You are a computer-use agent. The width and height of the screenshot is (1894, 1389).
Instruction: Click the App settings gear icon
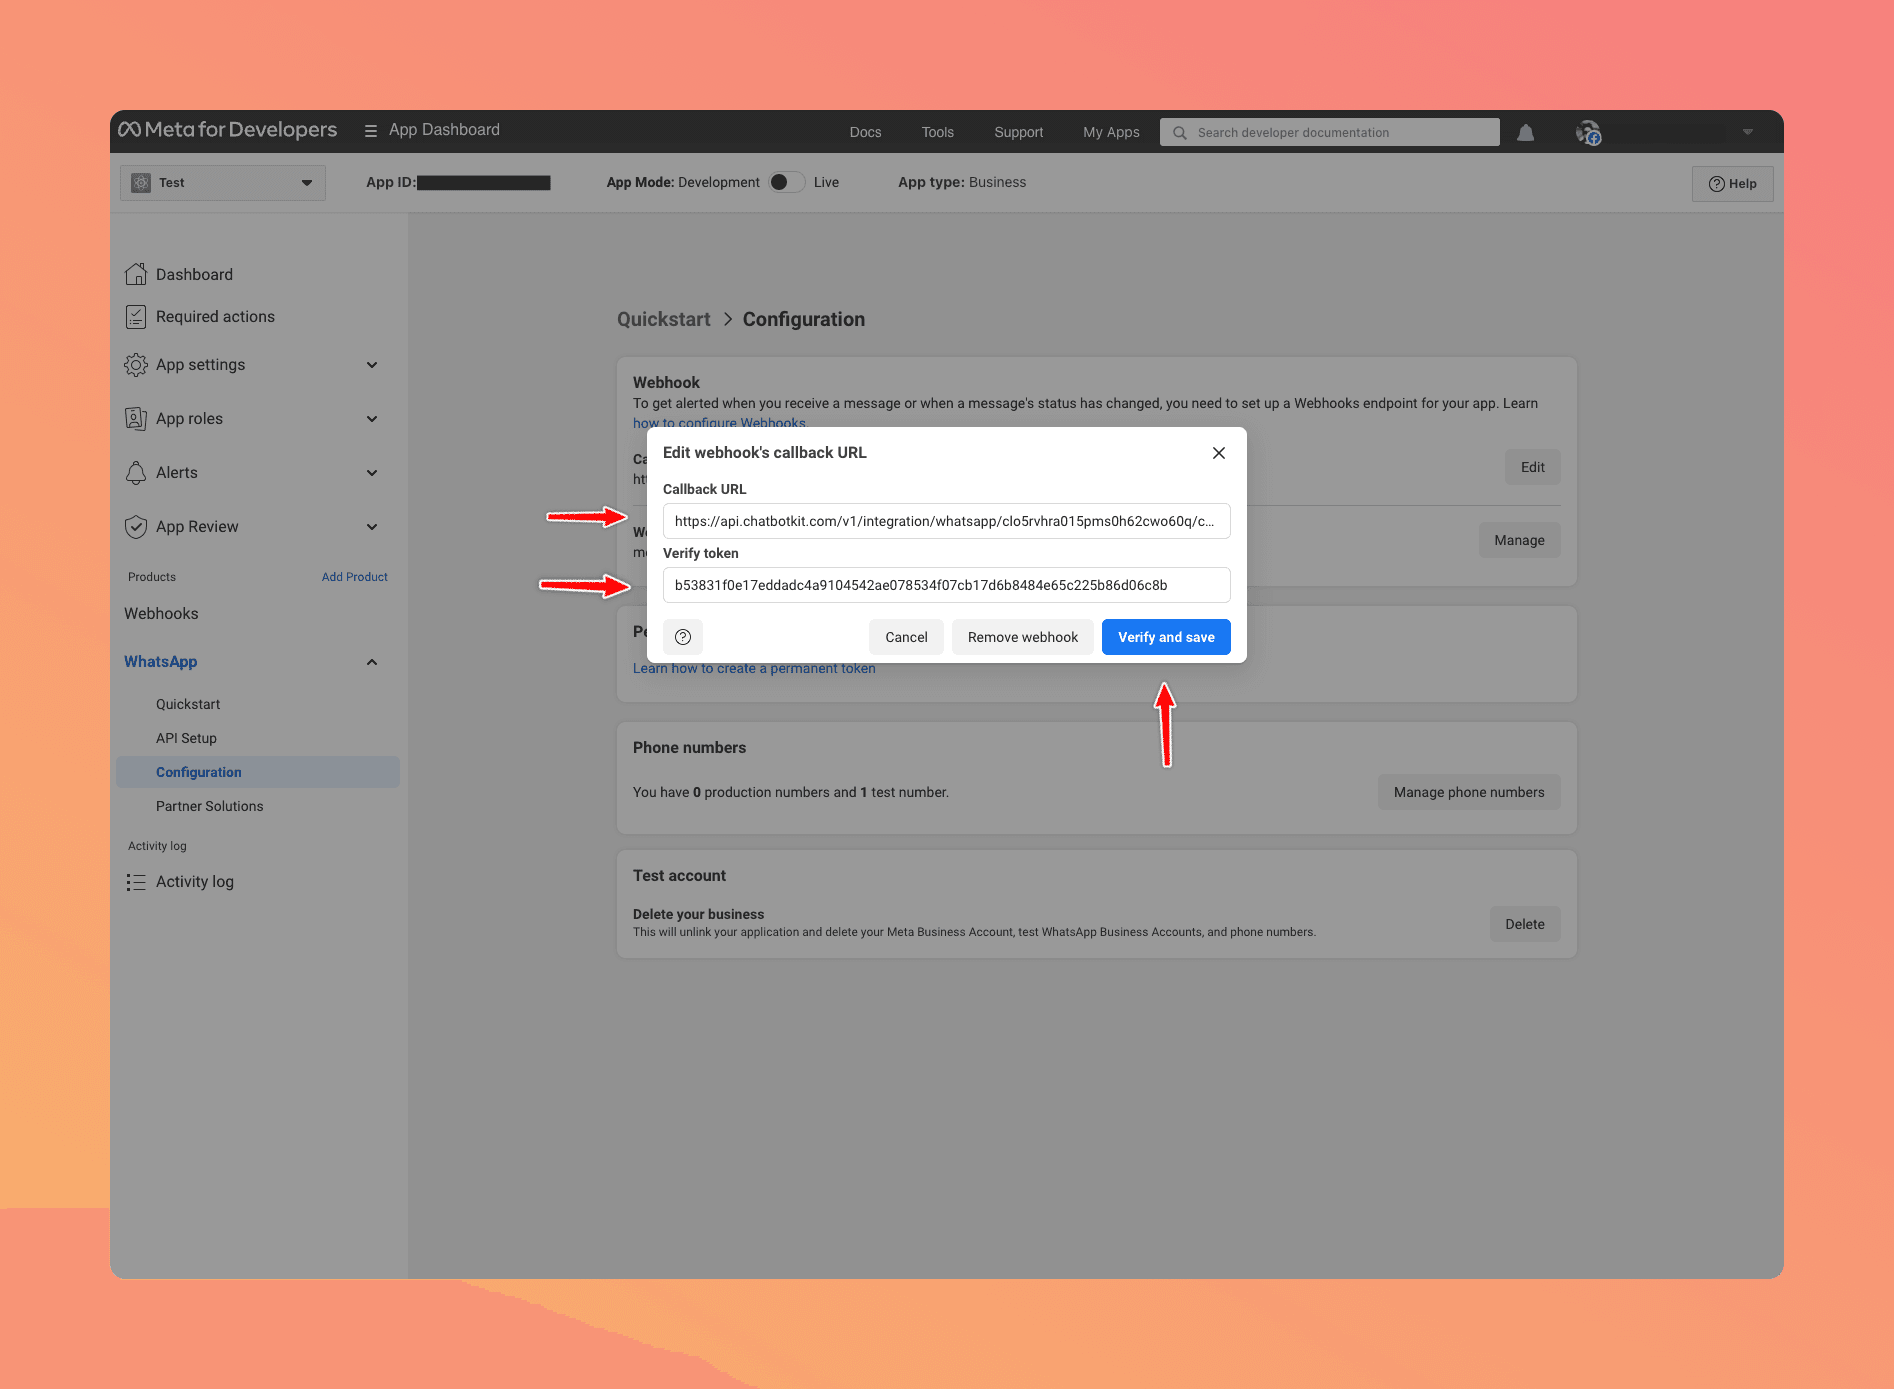136,365
